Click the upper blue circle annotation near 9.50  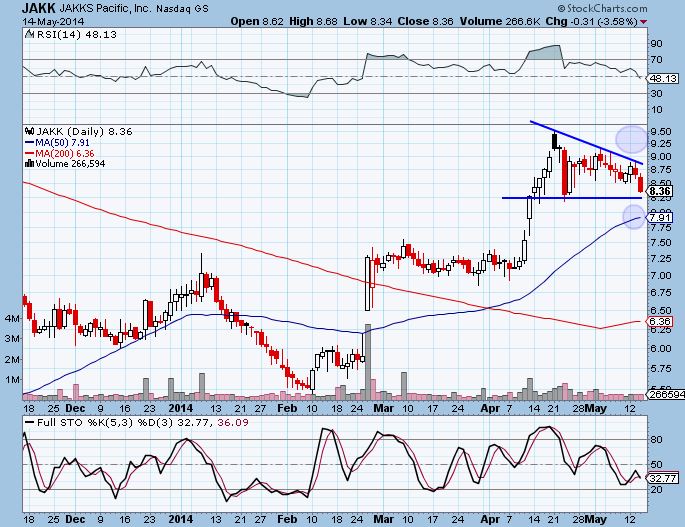click(x=631, y=138)
